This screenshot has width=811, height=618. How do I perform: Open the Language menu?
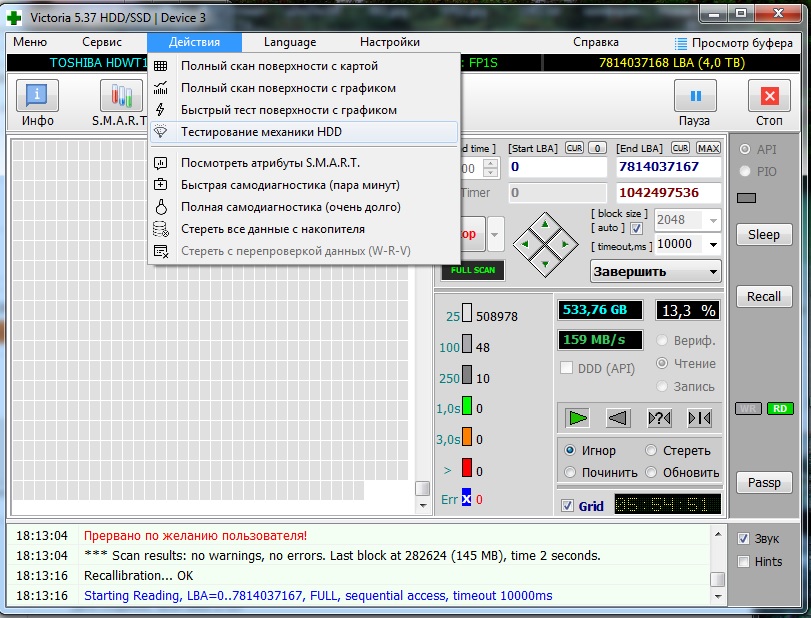pos(290,42)
